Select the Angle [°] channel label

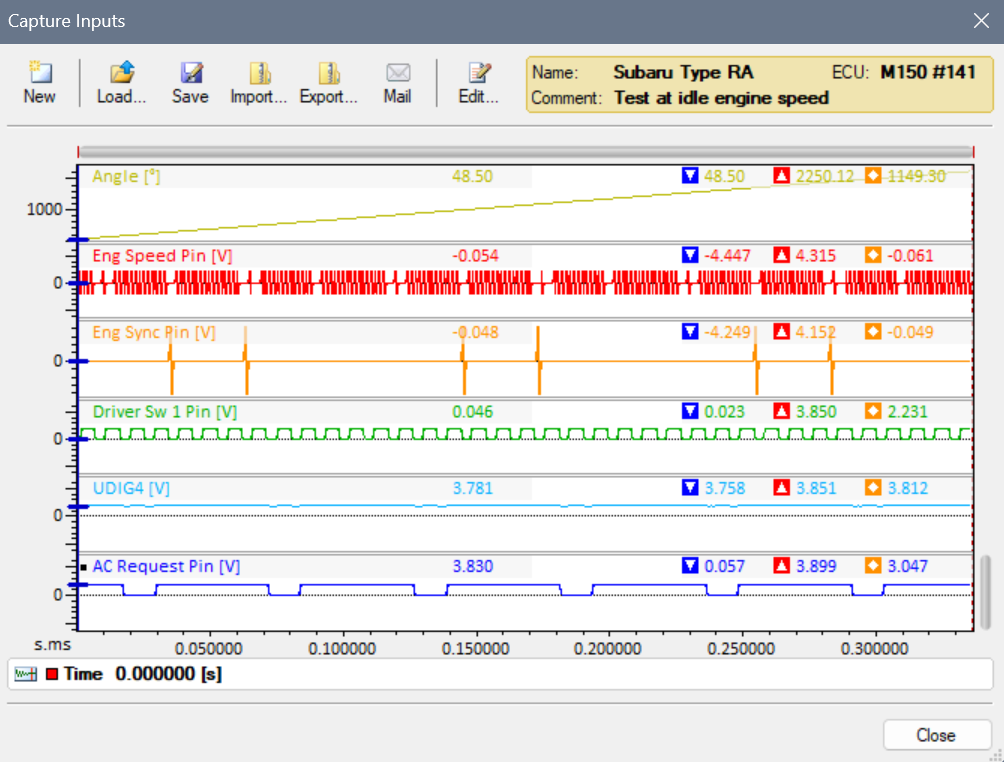point(126,176)
